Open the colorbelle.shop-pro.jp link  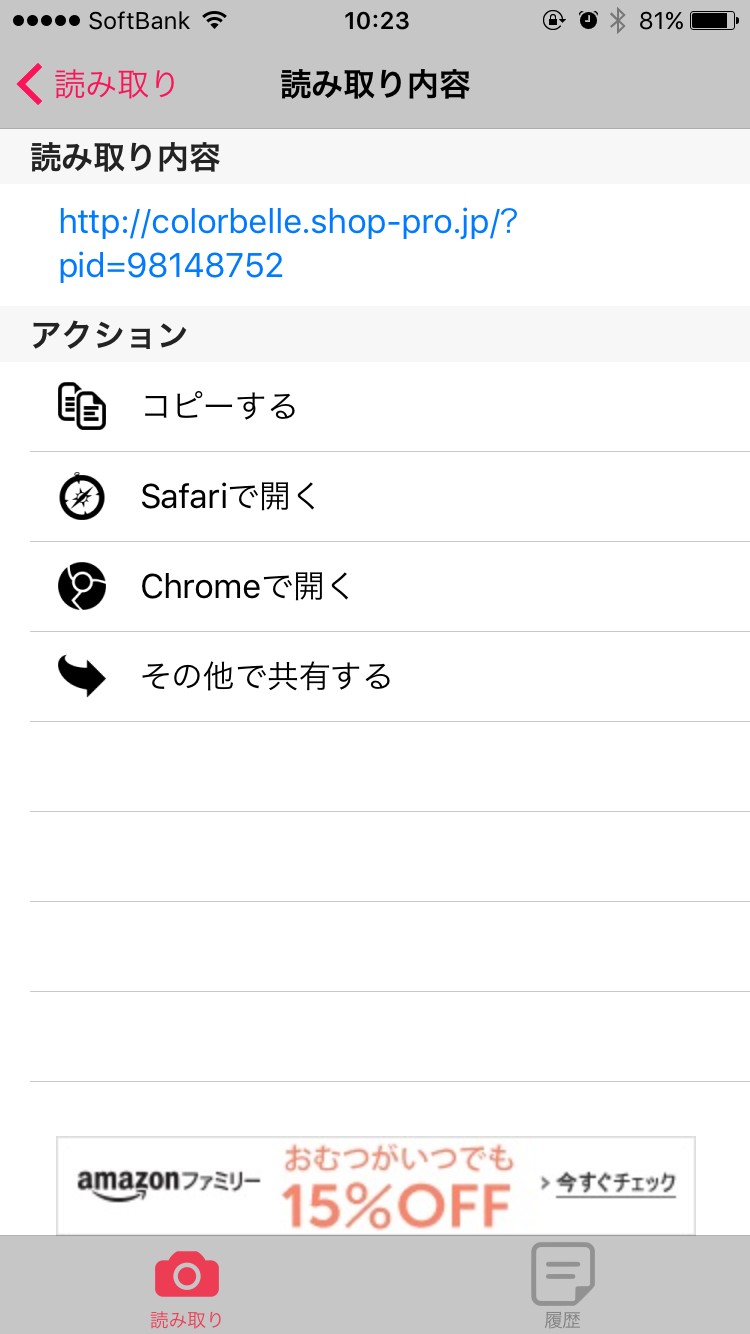(288, 243)
